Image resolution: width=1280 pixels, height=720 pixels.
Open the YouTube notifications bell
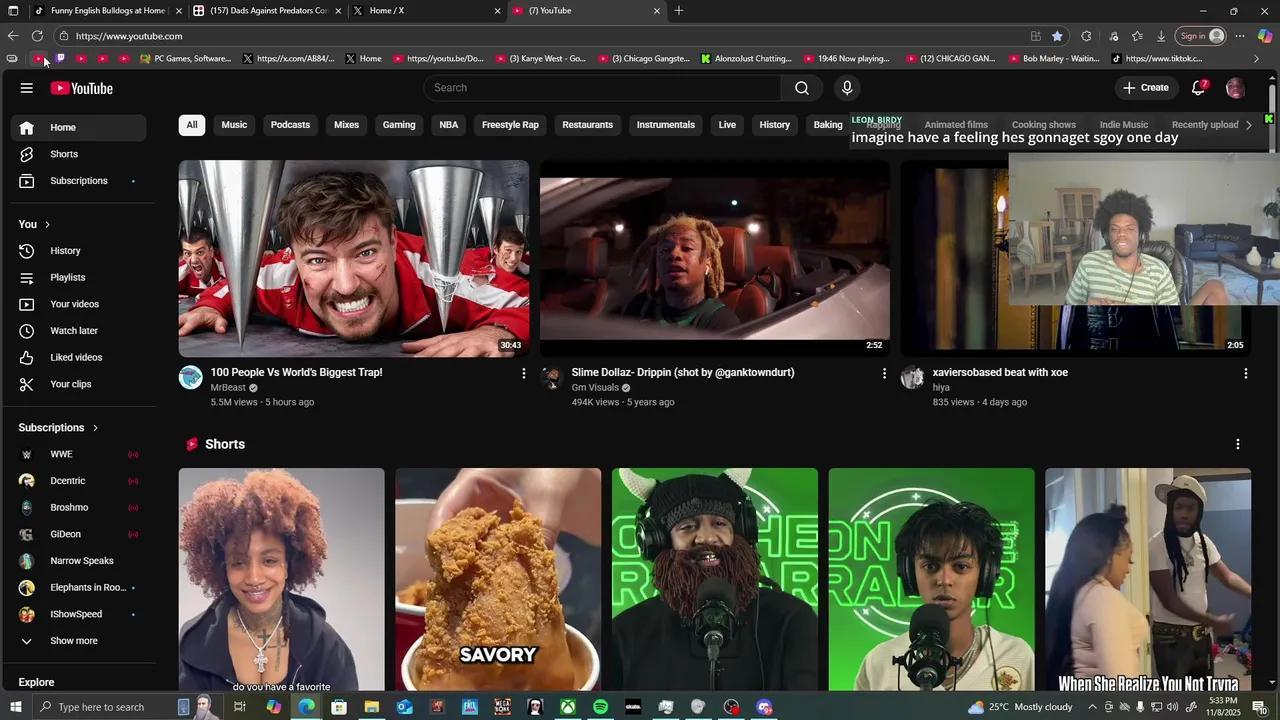coord(1198,88)
